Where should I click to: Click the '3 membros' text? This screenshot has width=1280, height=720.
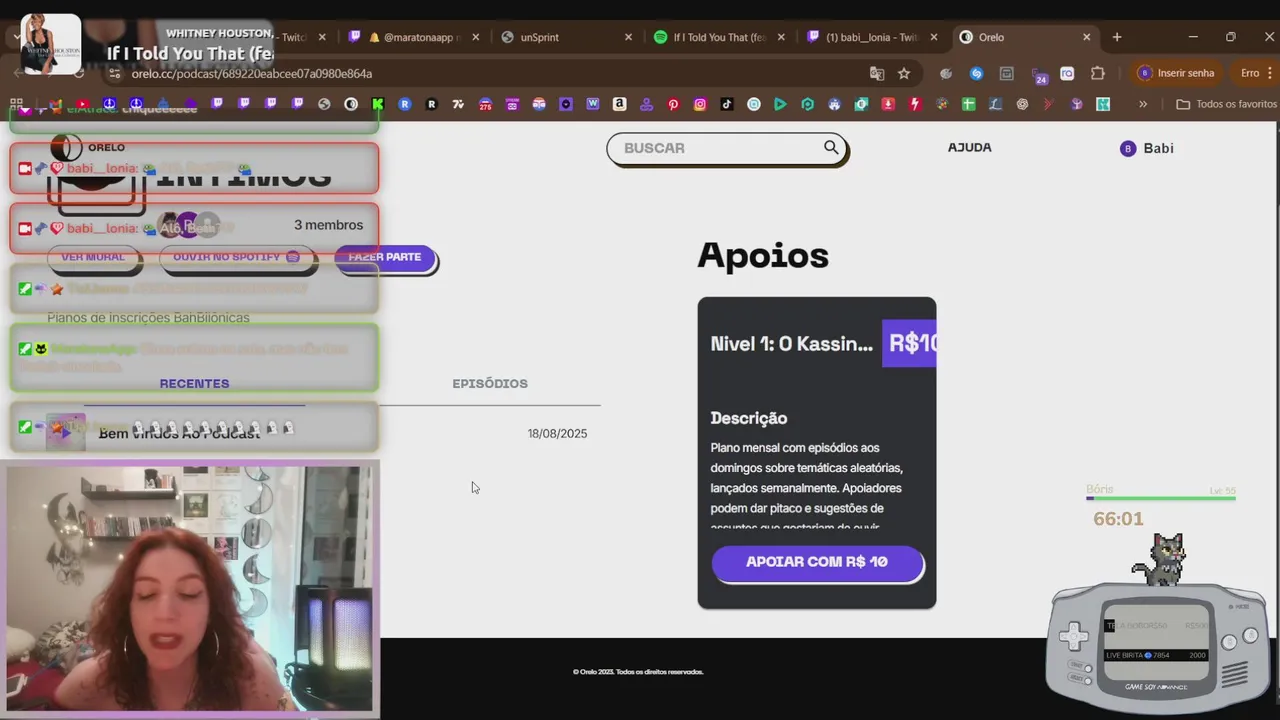(x=328, y=225)
